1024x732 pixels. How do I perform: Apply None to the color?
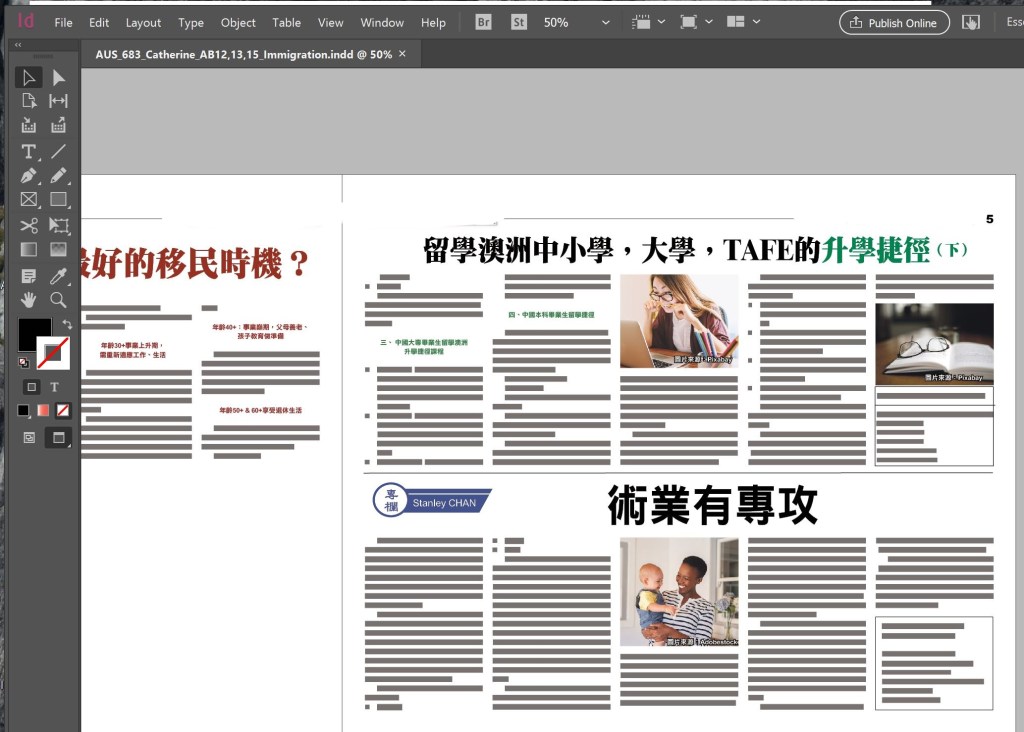tap(63, 410)
